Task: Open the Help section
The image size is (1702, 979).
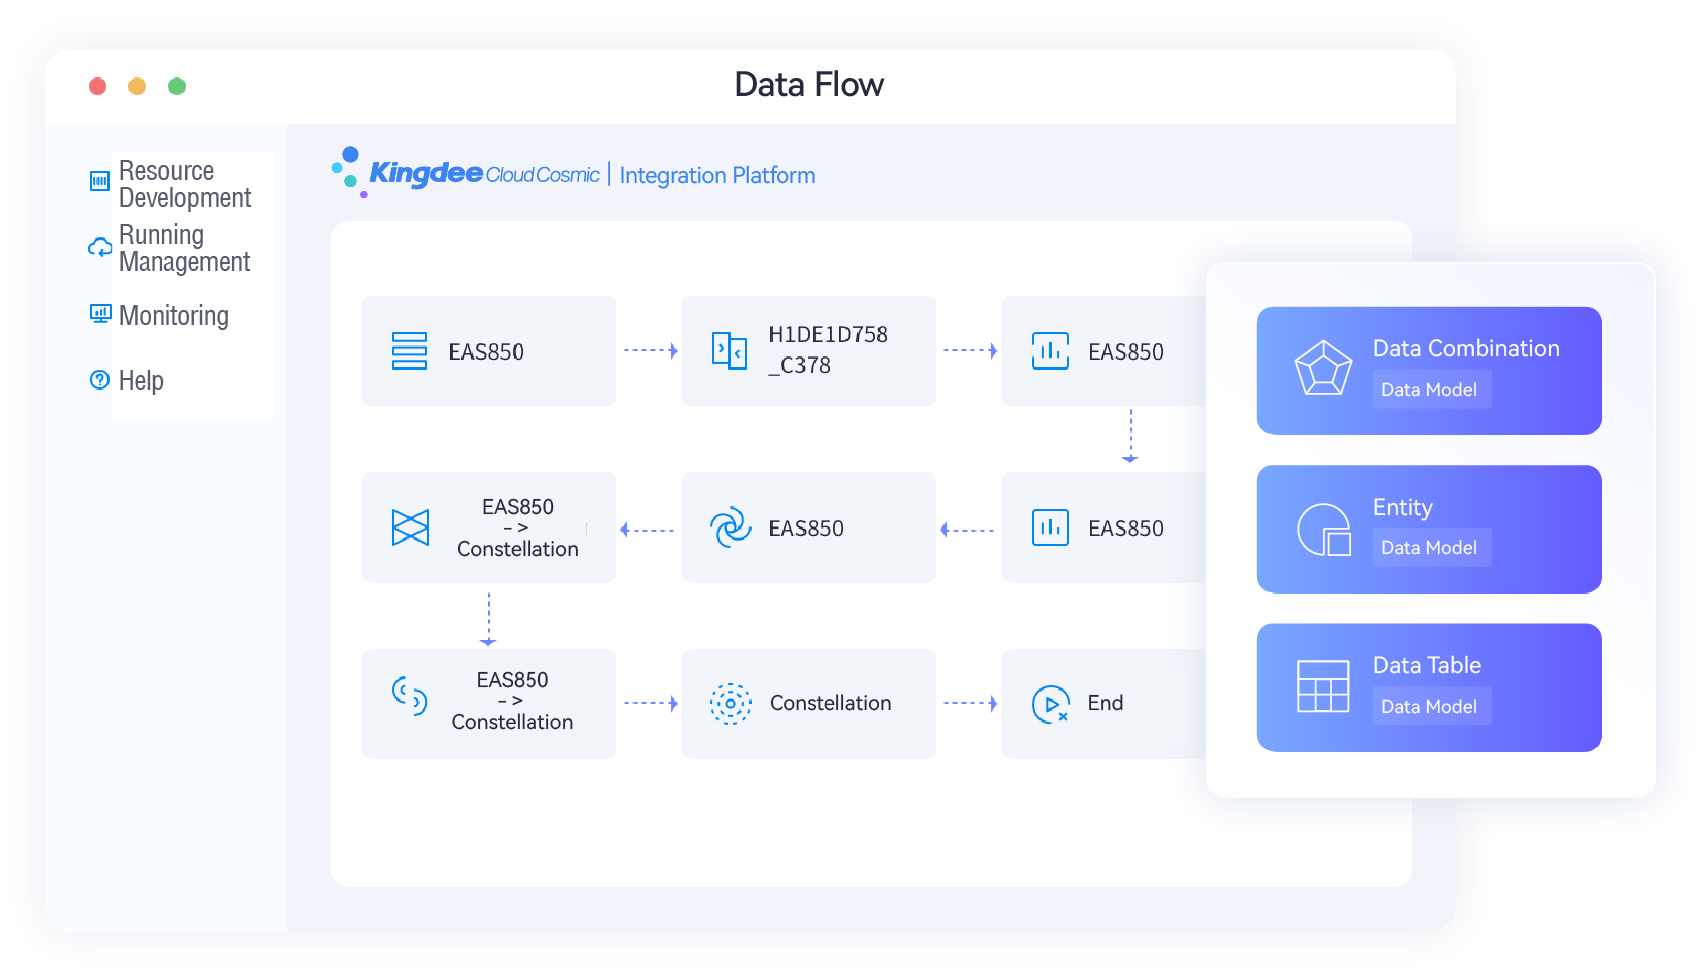Action: coord(141,381)
